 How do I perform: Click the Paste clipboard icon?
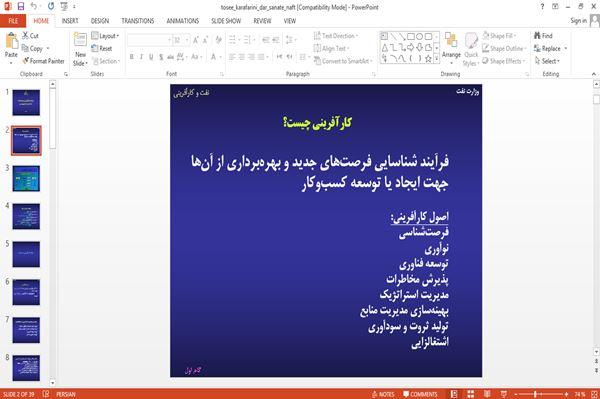[x=11, y=41]
